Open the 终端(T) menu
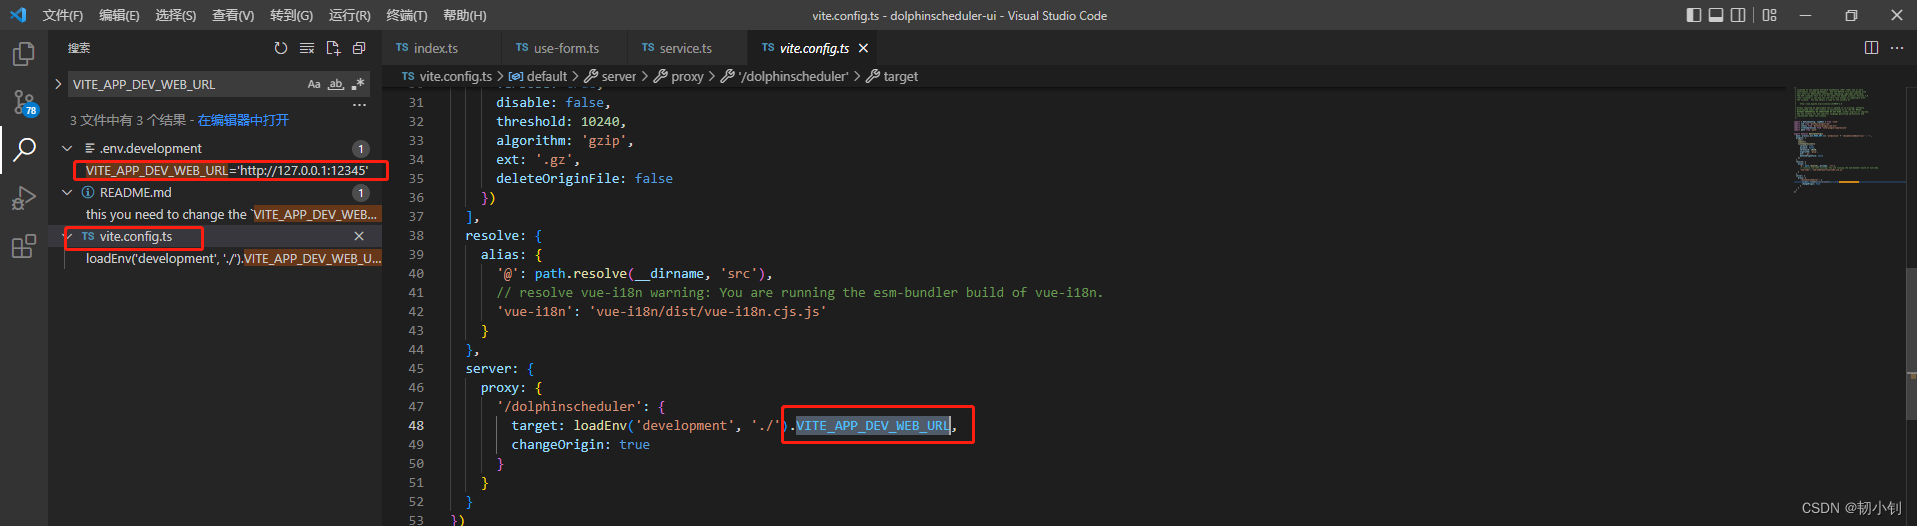1917x526 pixels. 407,15
